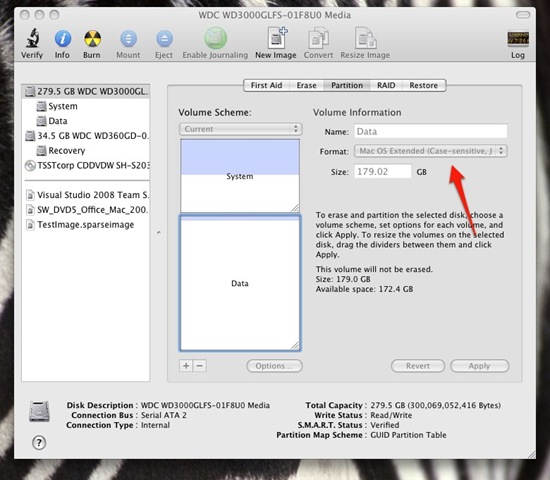Switch to the First Aid tab
The width and height of the screenshot is (550, 480).
(x=266, y=85)
